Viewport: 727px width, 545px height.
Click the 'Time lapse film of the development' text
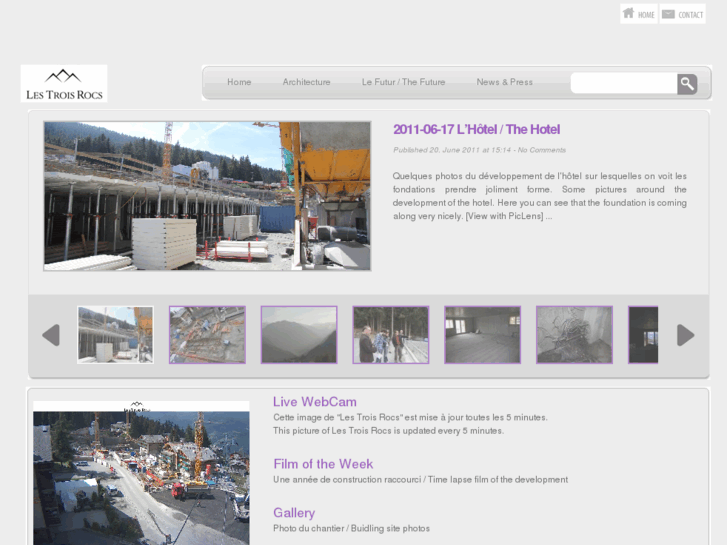(x=498, y=480)
